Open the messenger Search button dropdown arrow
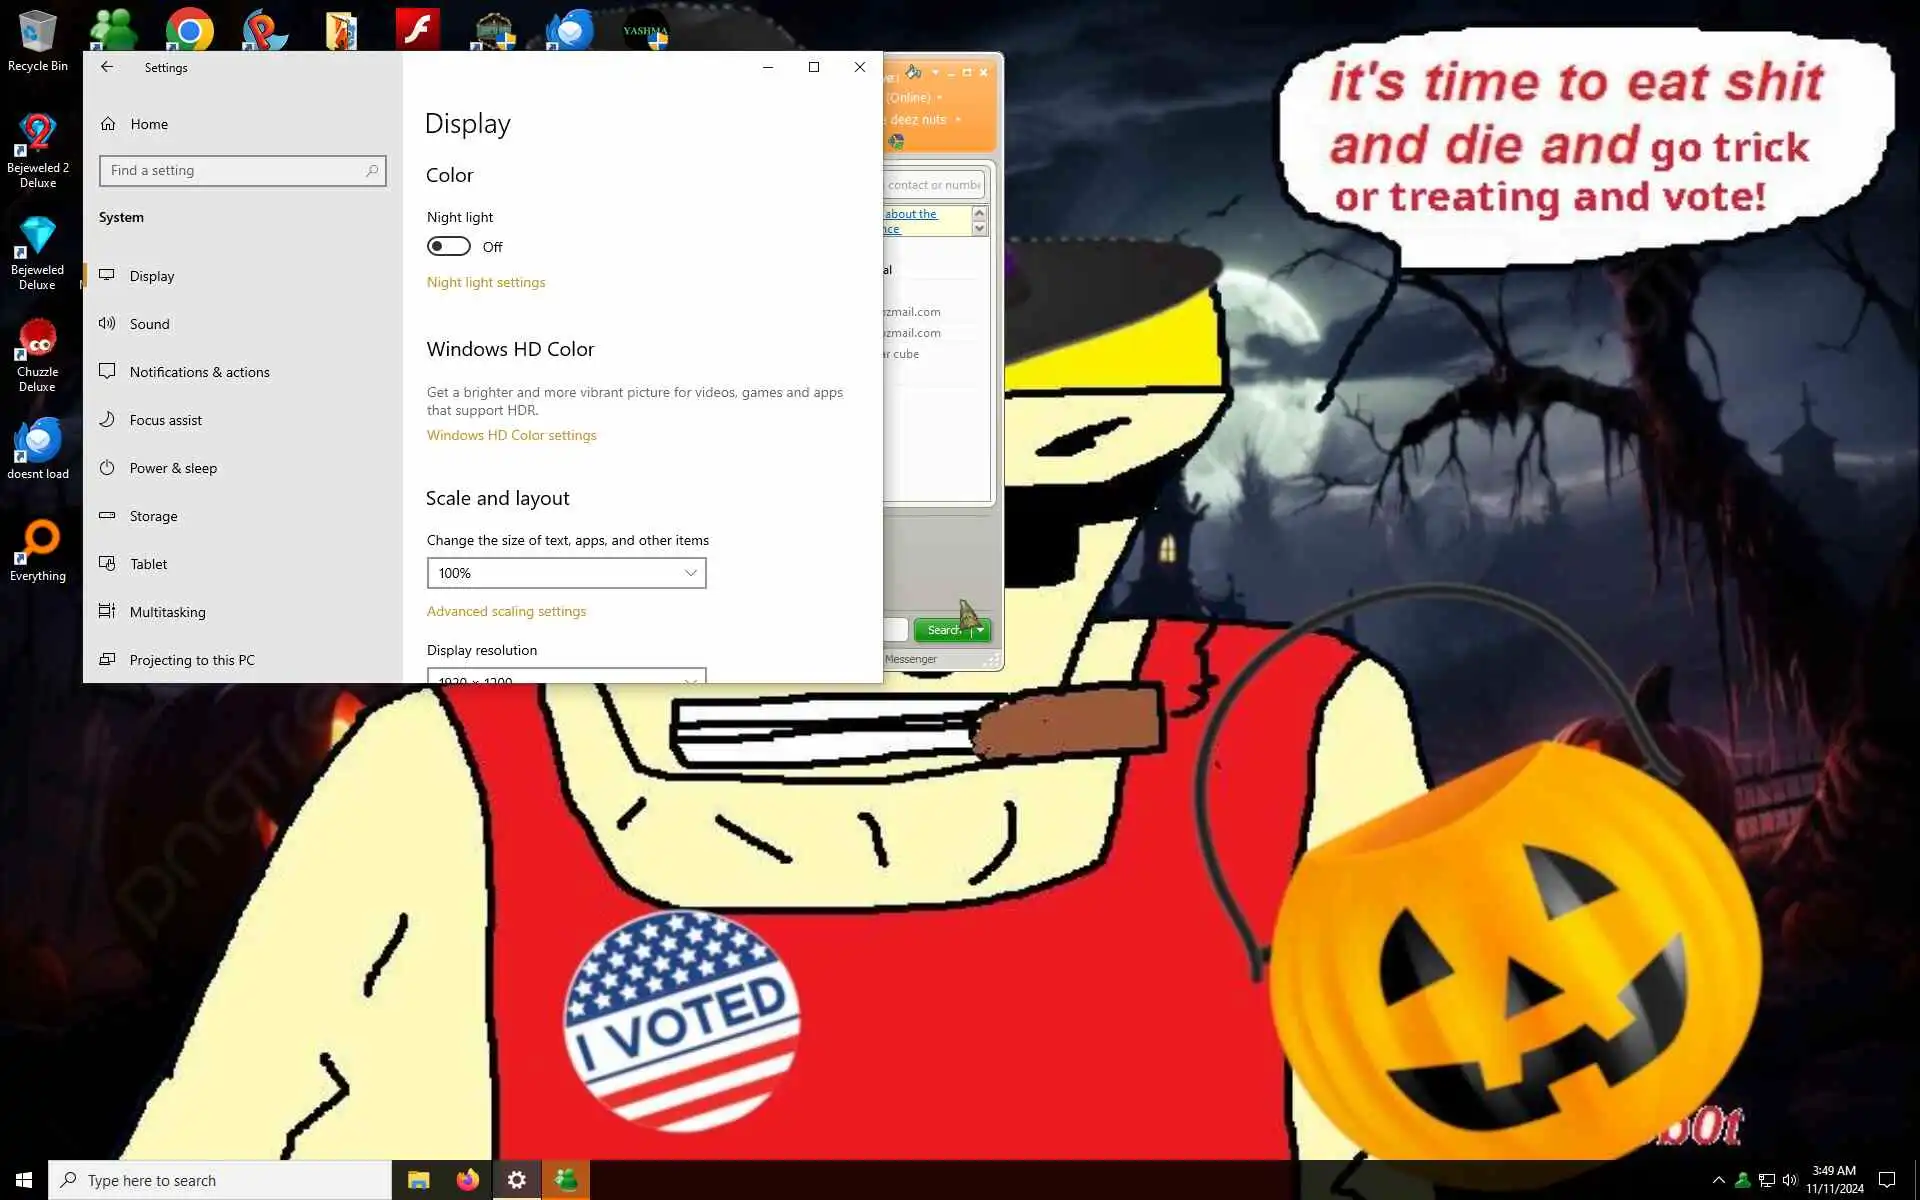This screenshot has width=1920, height=1200. pos(981,630)
